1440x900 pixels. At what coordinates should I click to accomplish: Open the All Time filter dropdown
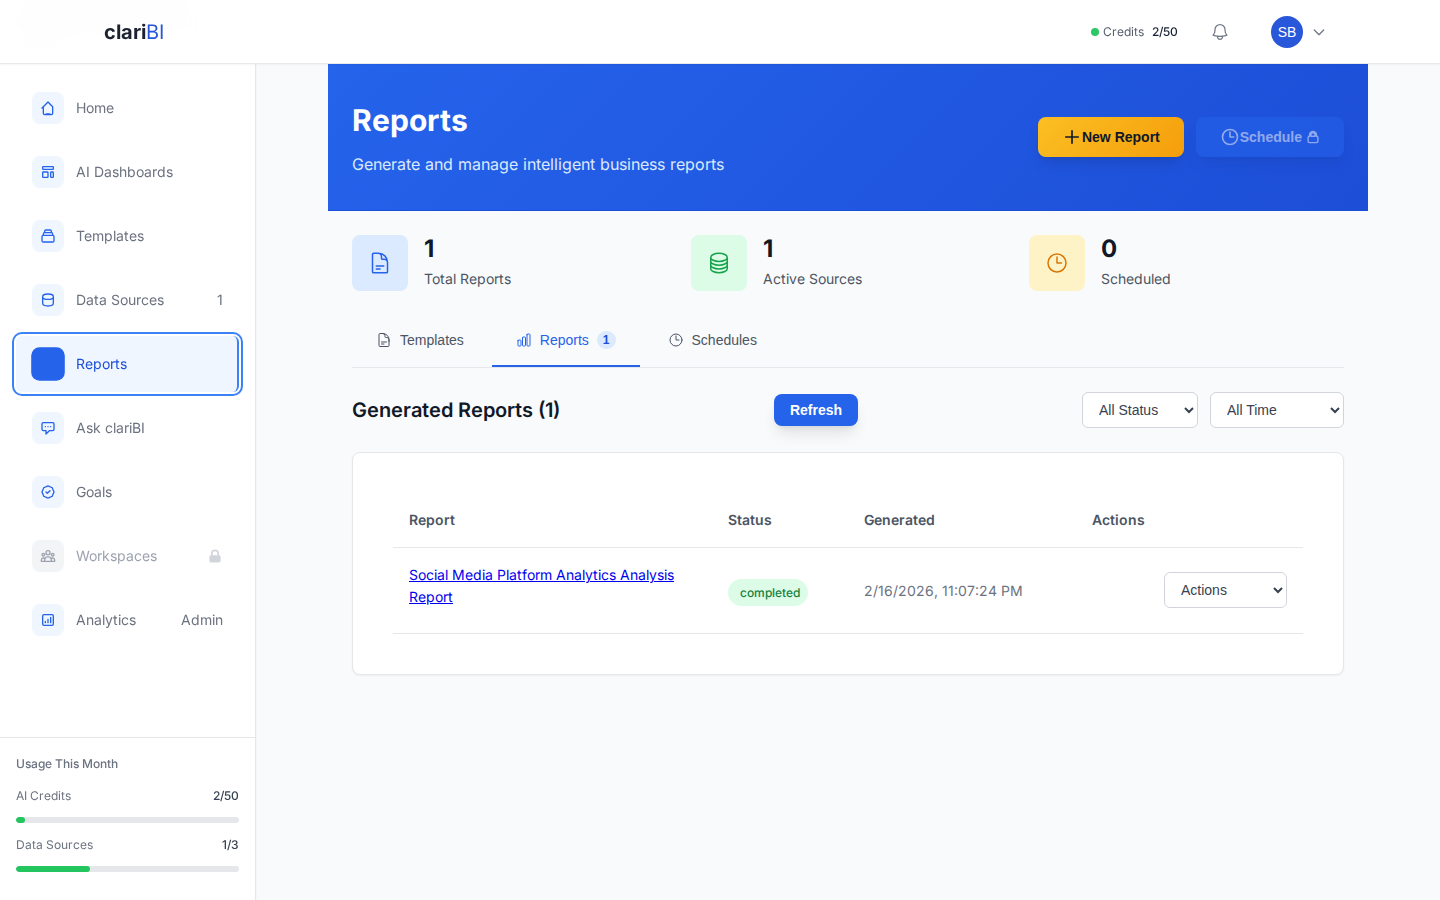click(x=1277, y=410)
